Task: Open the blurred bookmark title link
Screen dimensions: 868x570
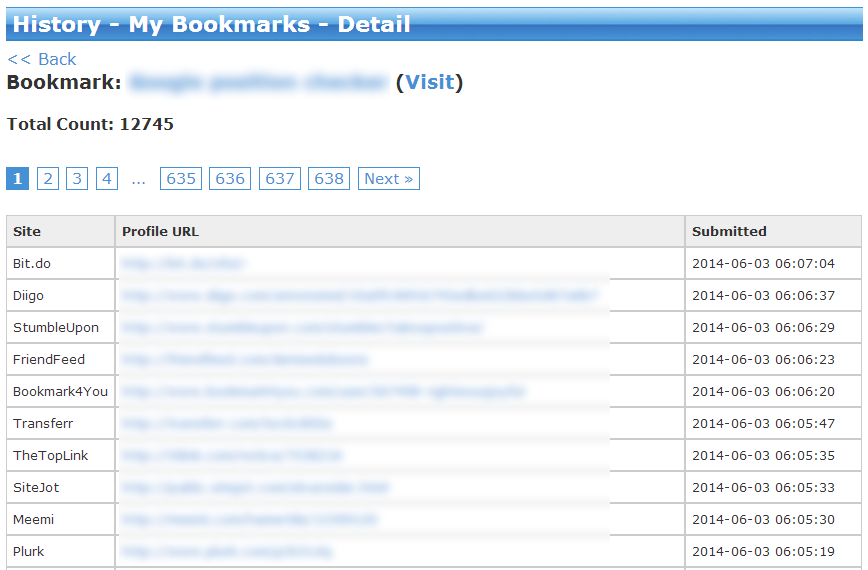Action: (258, 82)
